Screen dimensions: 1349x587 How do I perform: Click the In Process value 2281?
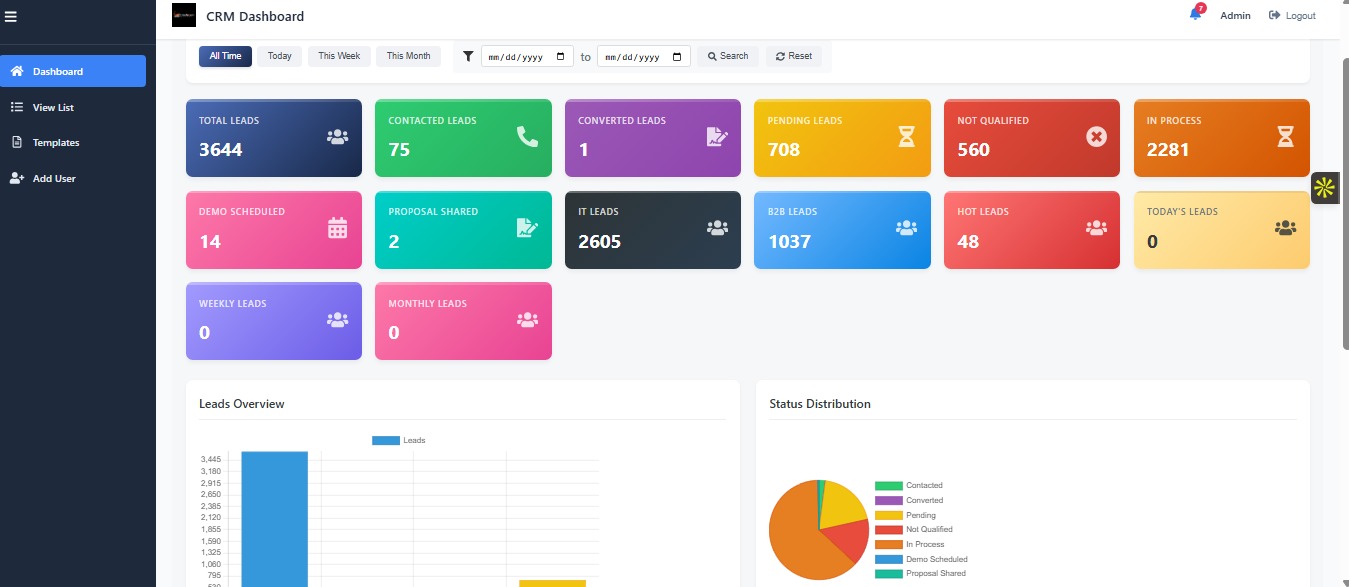1168,150
